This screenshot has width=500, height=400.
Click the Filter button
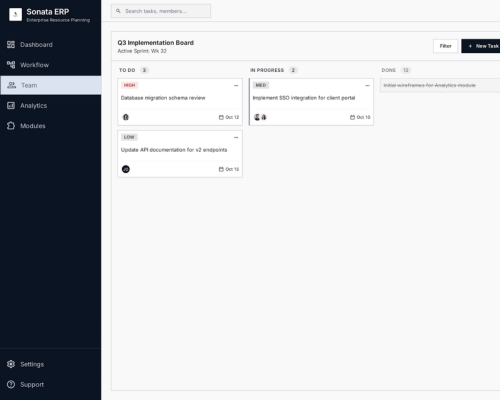pyautogui.click(x=446, y=46)
